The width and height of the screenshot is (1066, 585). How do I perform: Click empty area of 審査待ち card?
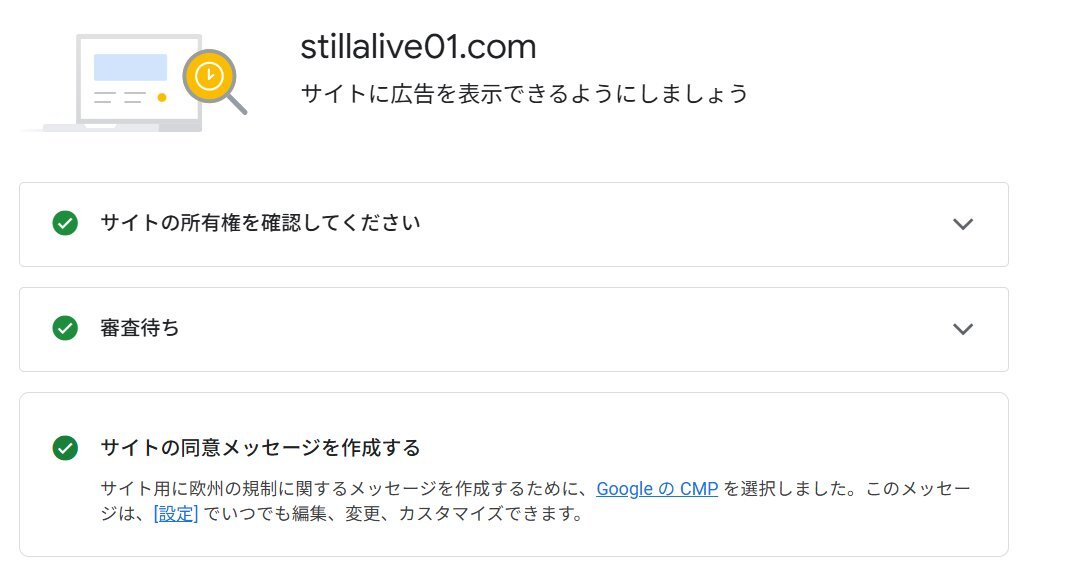pyautogui.click(x=564, y=329)
